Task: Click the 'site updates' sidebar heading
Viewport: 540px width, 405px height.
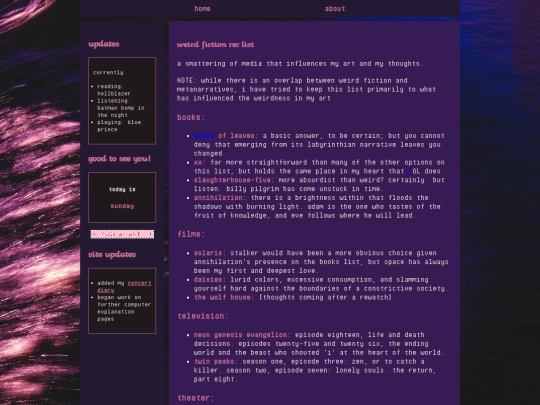Action: pos(112,255)
